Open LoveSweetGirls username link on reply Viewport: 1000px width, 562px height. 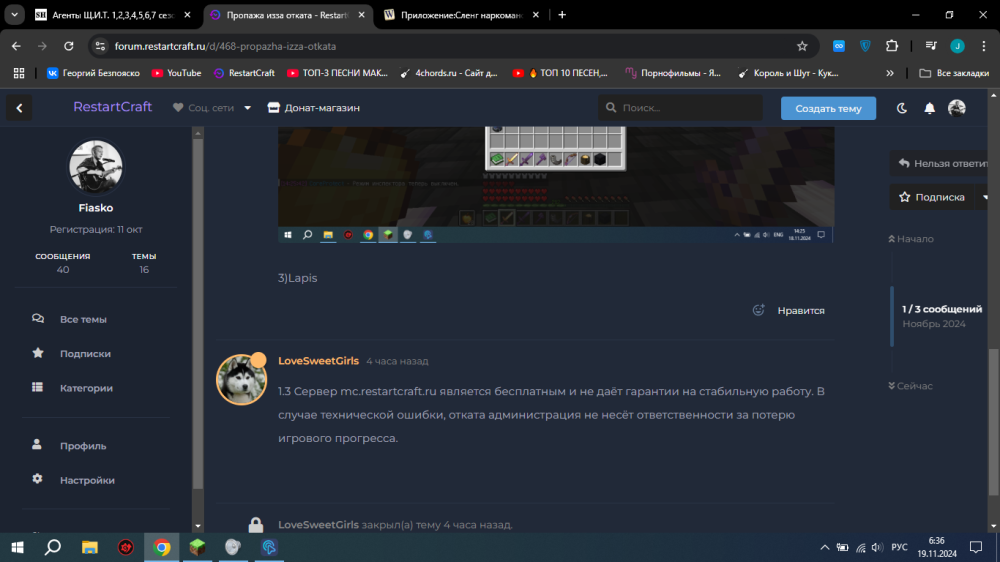(x=318, y=360)
